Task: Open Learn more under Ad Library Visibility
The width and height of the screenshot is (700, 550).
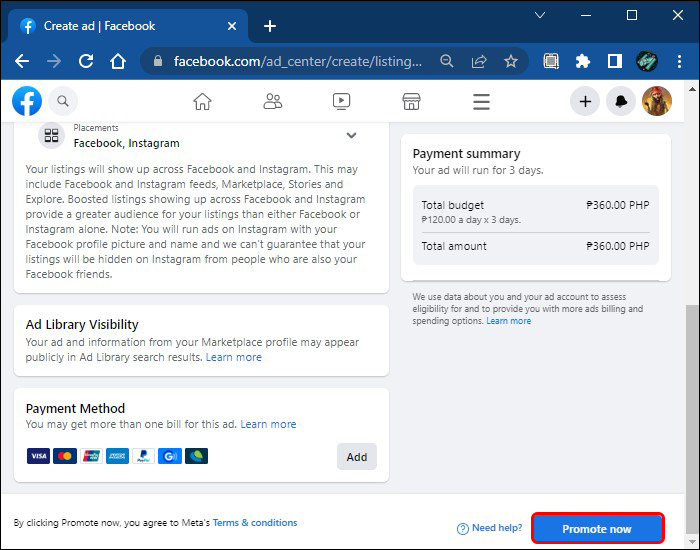Action: click(233, 357)
